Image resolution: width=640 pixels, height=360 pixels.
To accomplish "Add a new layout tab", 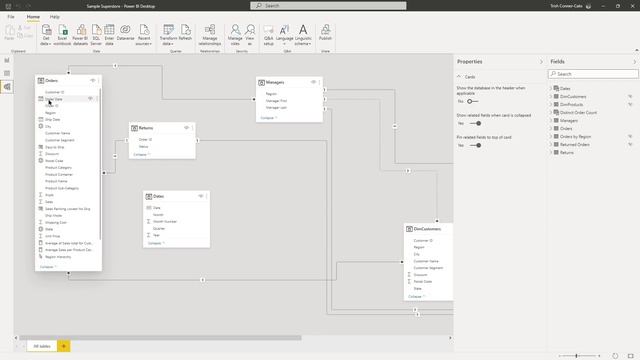I will click(x=64, y=346).
